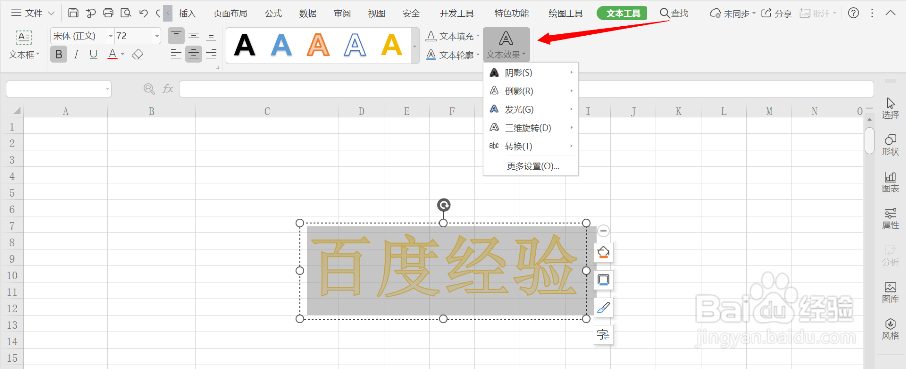Set bottom vertical alignment

[211, 36]
